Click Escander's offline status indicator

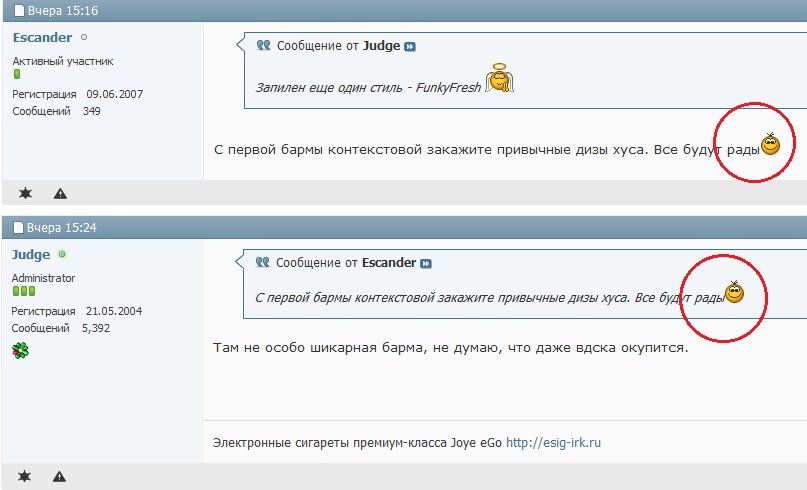(x=84, y=37)
